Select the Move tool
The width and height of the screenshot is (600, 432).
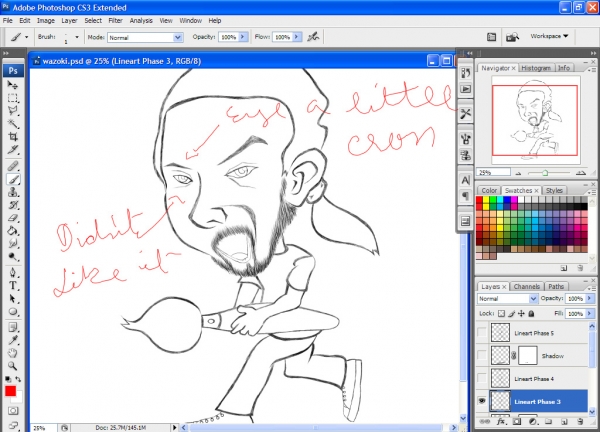click(13, 85)
